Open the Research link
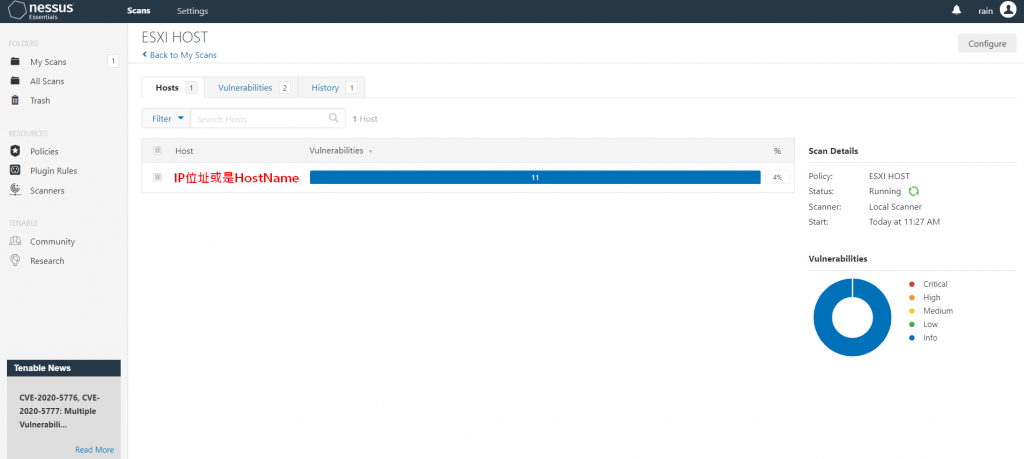This screenshot has height=459, width=1024. tap(47, 261)
